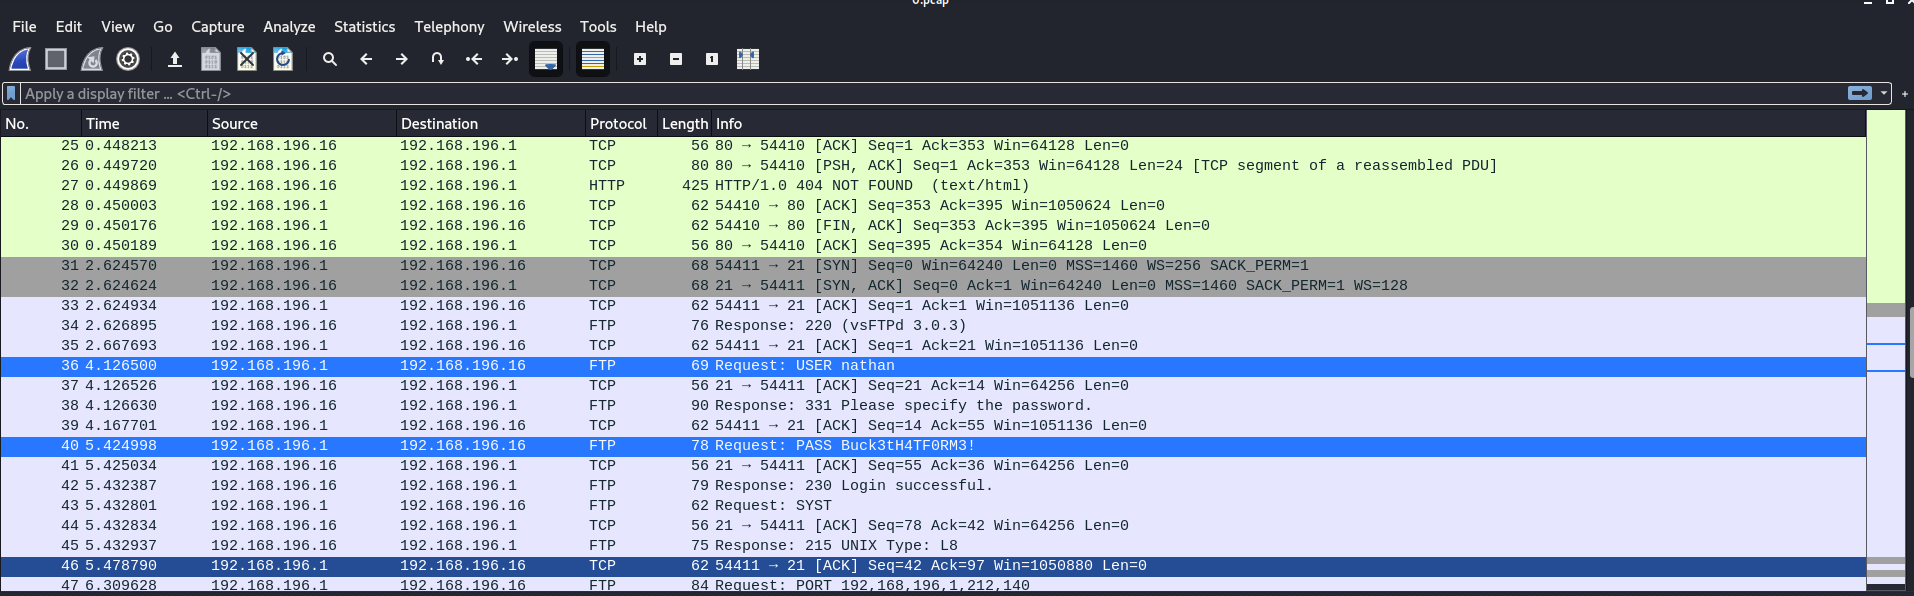Click the capture options gear icon
This screenshot has width=1914, height=596.
click(x=128, y=60)
